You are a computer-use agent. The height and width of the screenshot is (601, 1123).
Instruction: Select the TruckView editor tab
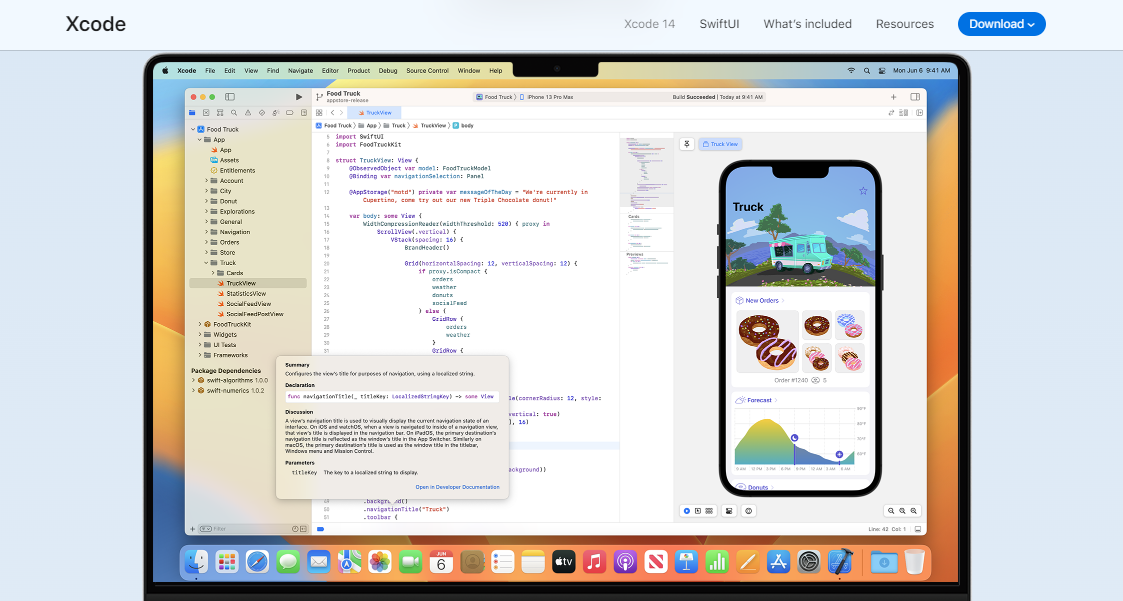(x=379, y=113)
